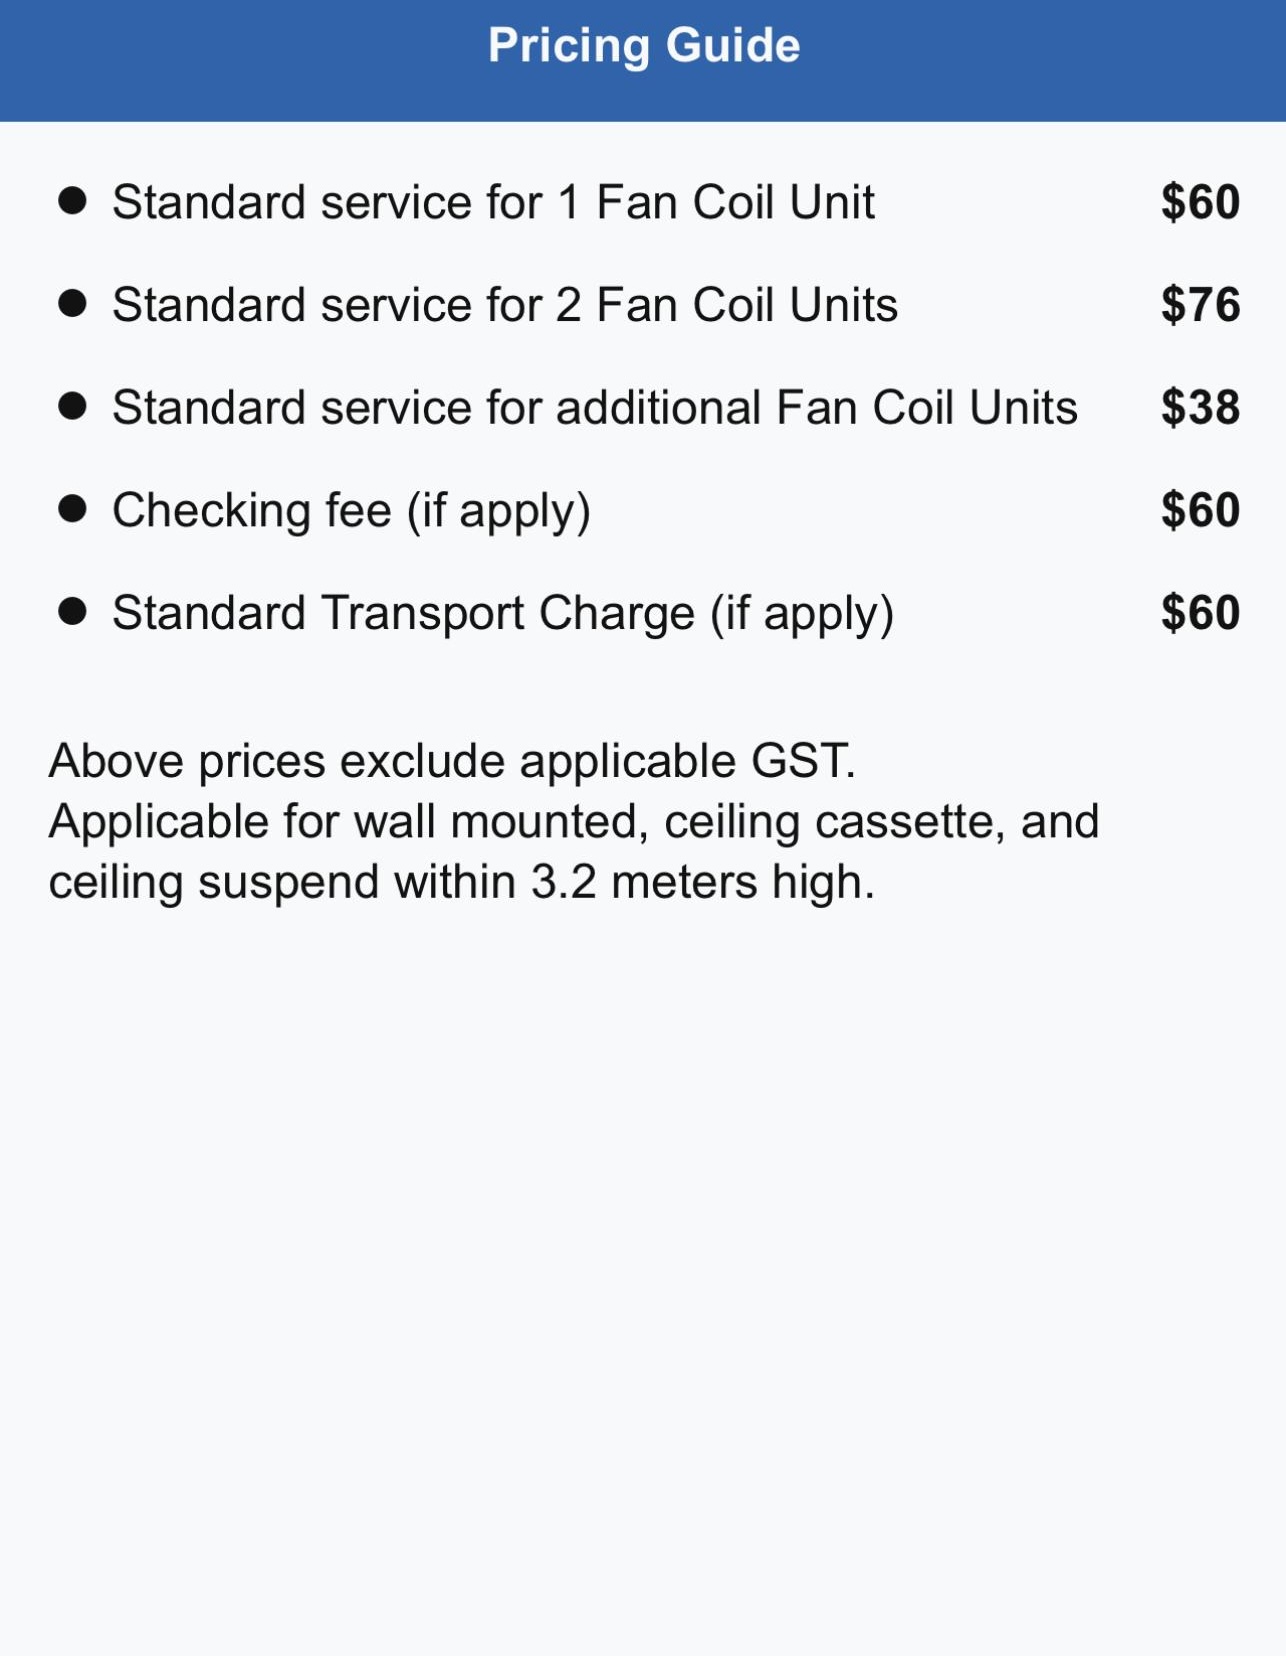Tap the 'Above prices exclude applicable GST' note
Viewport: 1286px width, 1656px height.
point(452,762)
